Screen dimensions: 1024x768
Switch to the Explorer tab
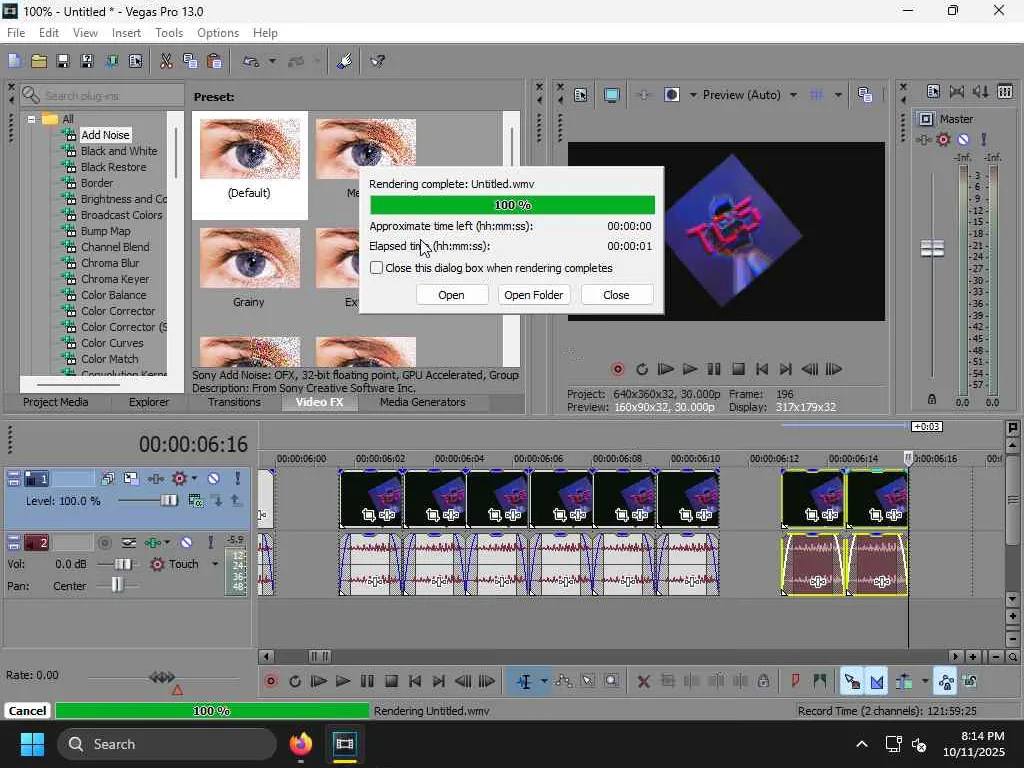149,402
